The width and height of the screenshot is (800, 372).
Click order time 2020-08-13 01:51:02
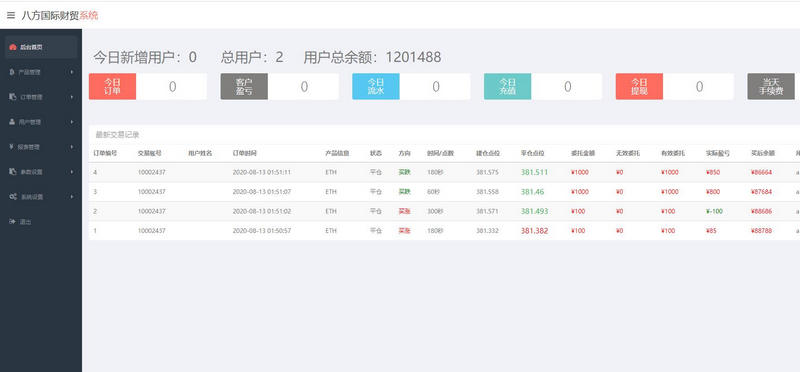262,211
